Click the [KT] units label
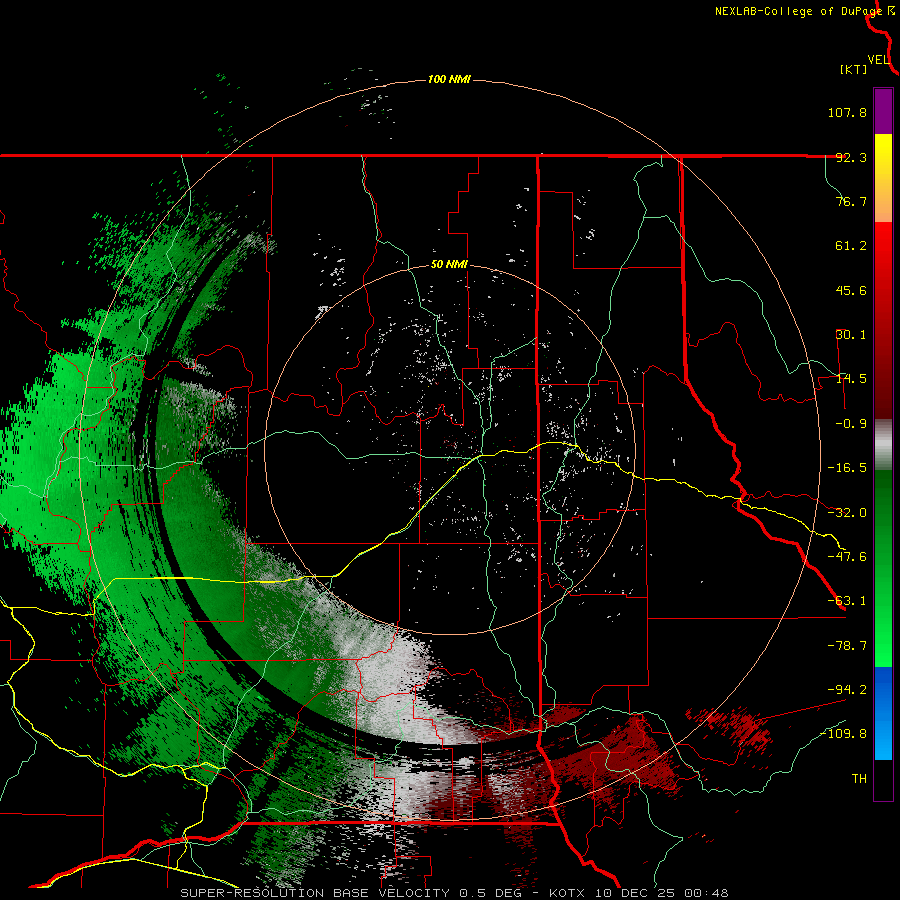This screenshot has width=900, height=900. point(853,69)
